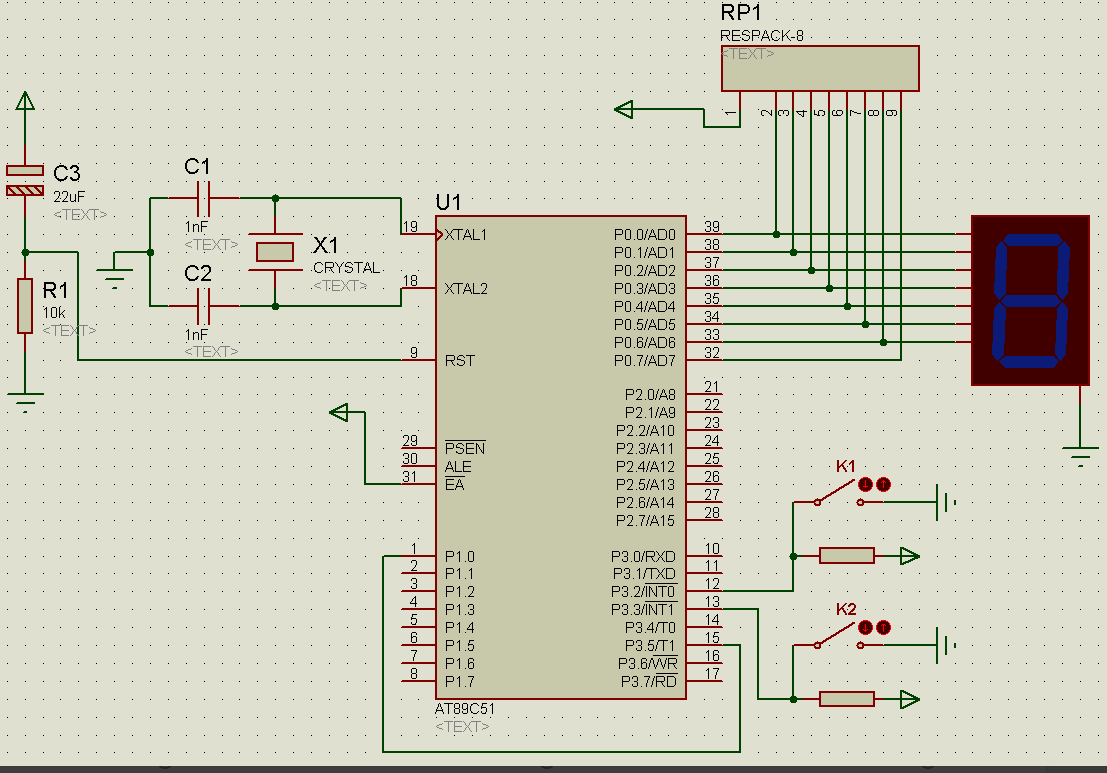This screenshot has height=773, width=1107.
Task: Select the K2 switch lever symbol
Action: click(x=839, y=637)
